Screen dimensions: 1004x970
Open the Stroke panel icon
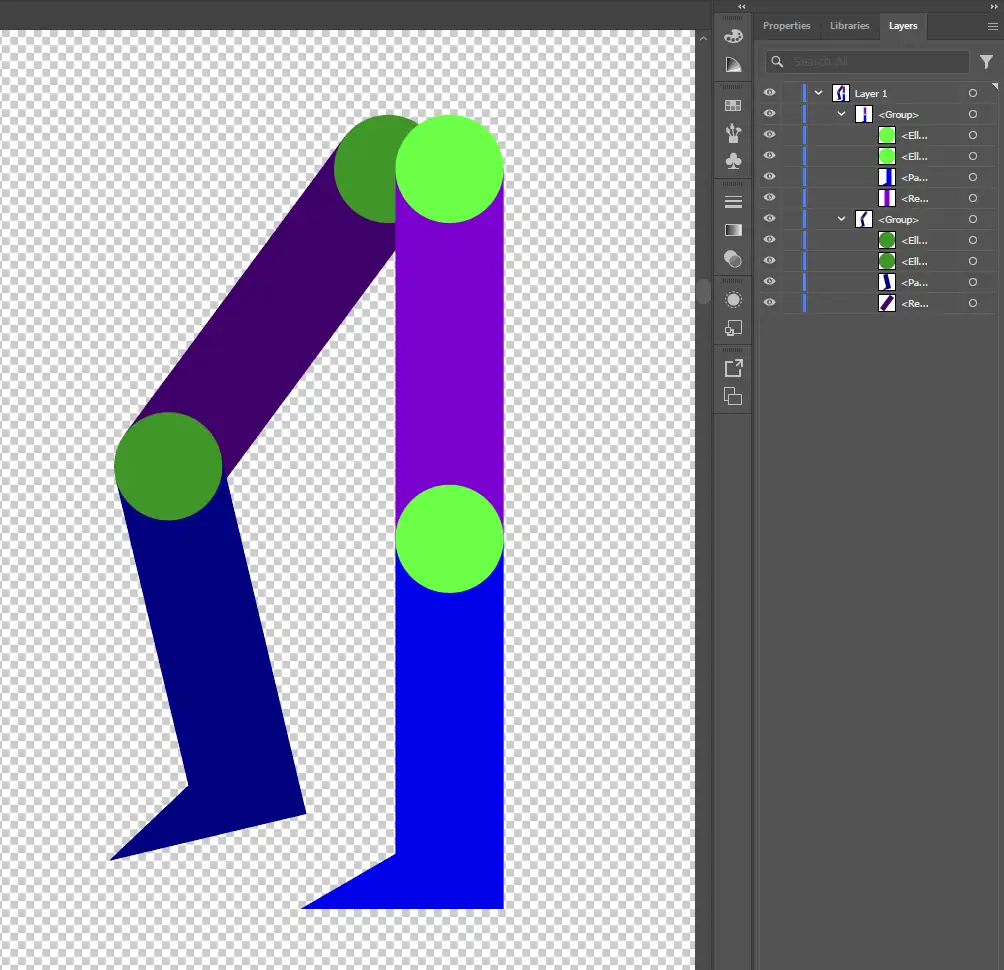(x=733, y=202)
